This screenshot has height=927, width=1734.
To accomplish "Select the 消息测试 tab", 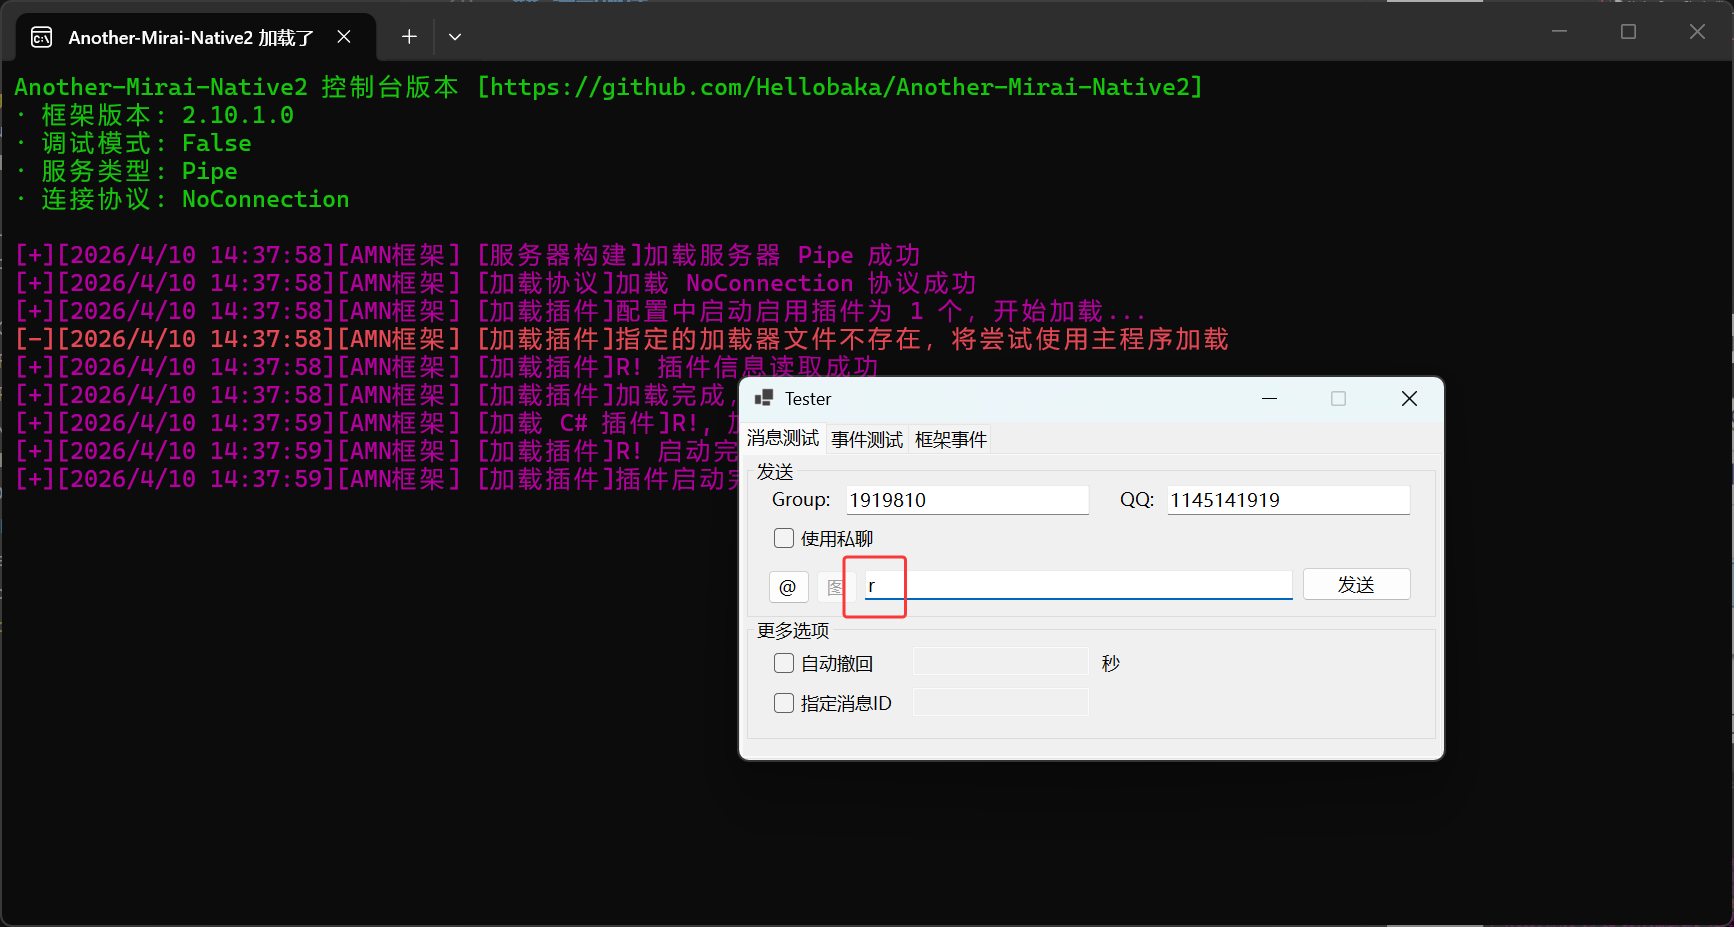I will [x=783, y=439].
